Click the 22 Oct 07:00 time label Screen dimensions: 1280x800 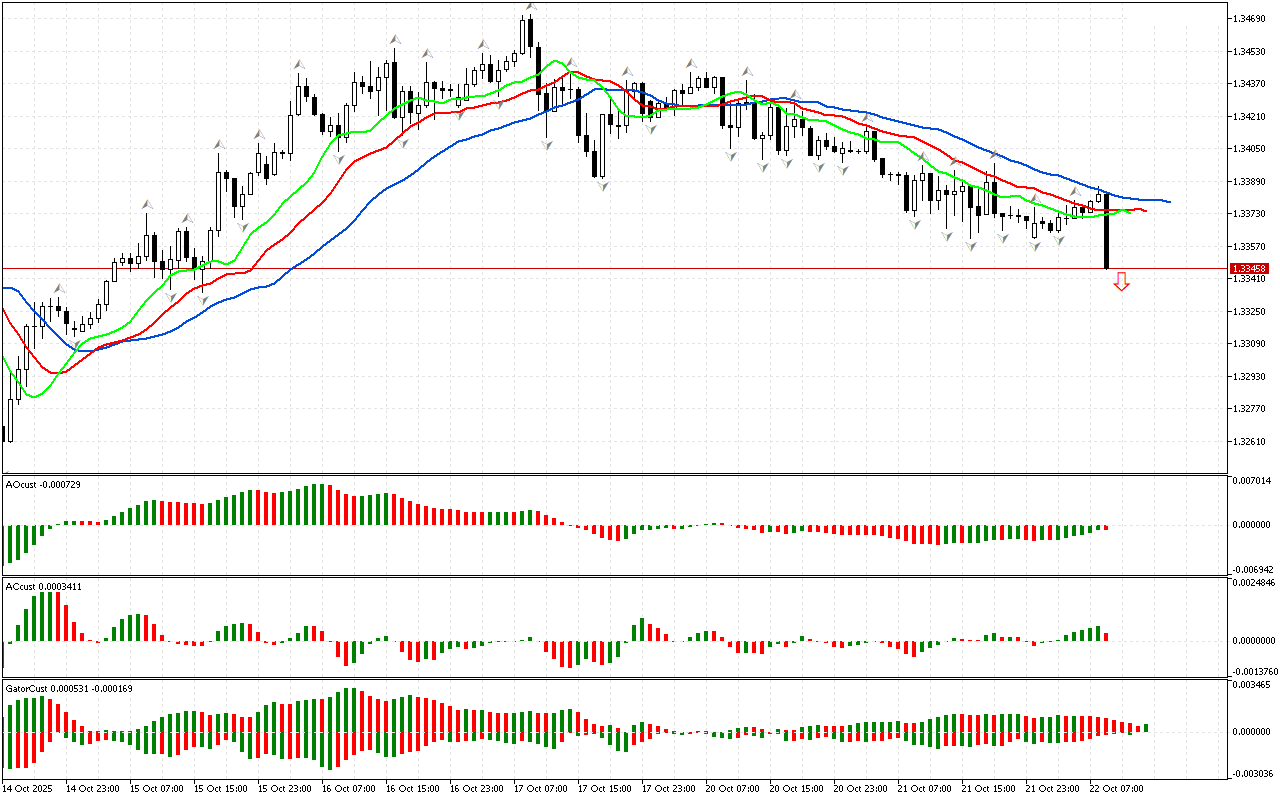point(1116,788)
